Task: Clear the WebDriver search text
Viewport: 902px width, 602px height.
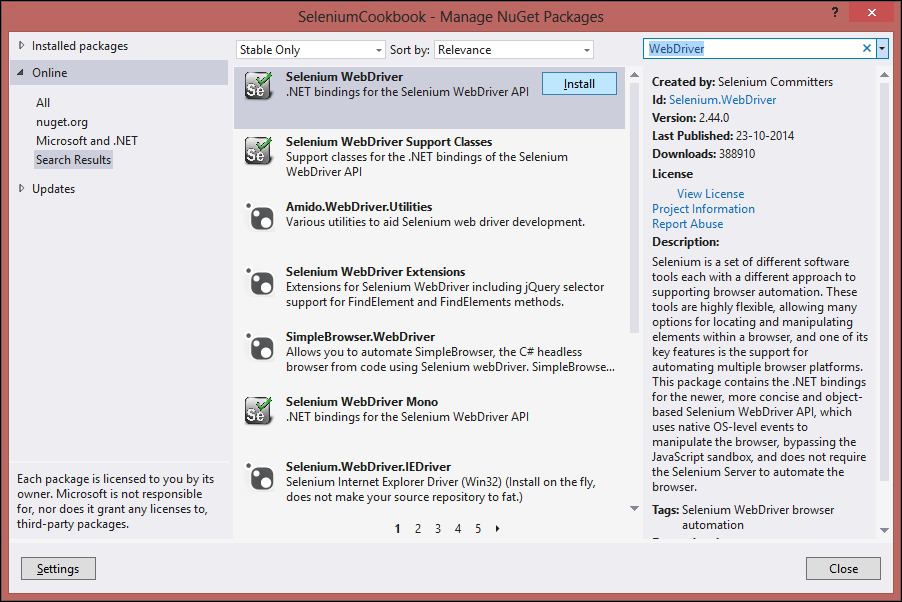Action: (866, 49)
